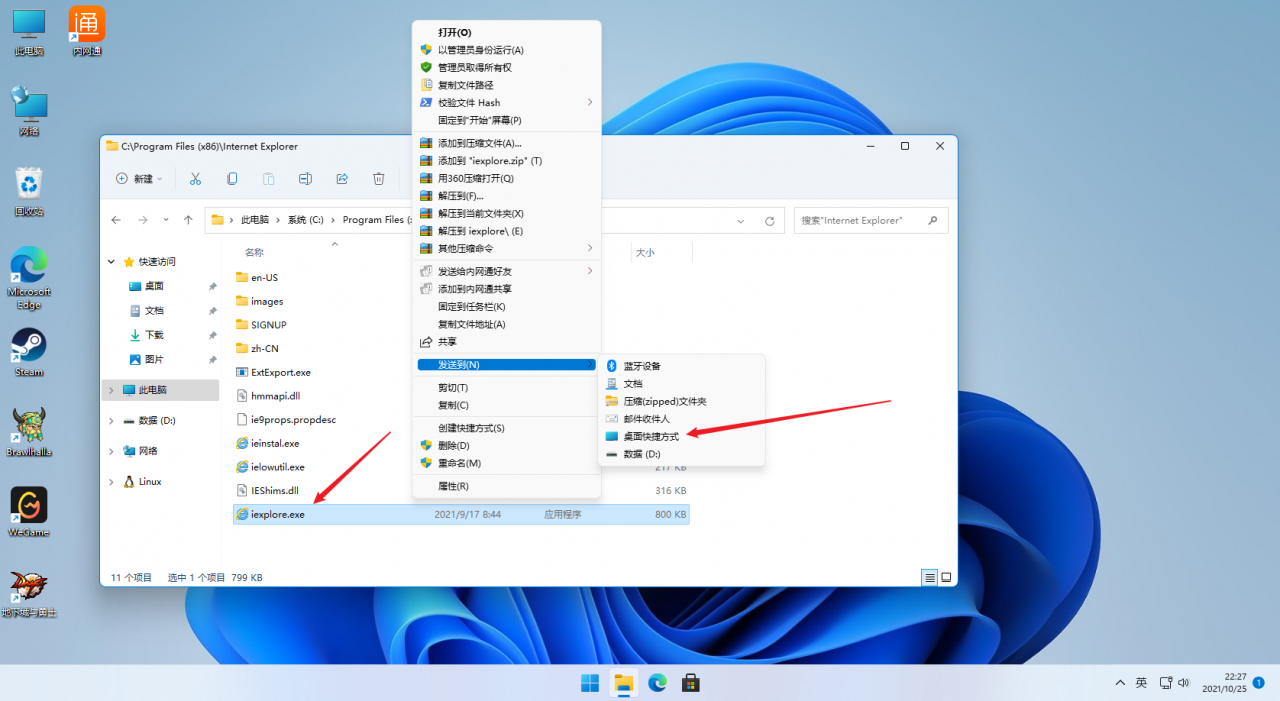
Task: Open WeGame desktop shortcut
Action: tap(29, 511)
